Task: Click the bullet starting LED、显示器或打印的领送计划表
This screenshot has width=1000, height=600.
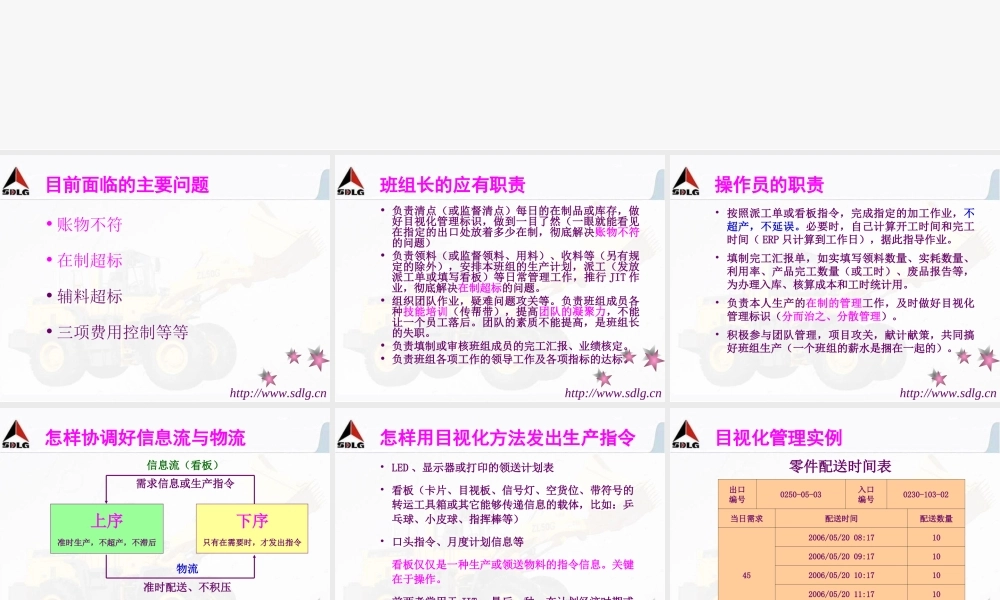Action: [x=472, y=468]
